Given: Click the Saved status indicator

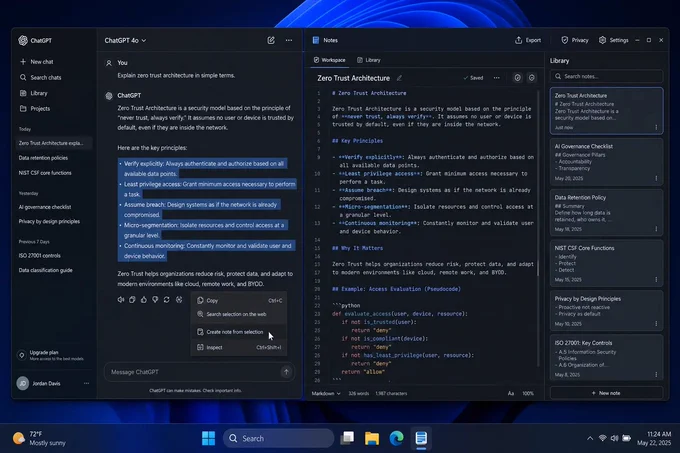Looking at the screenshot, I should (x=473, y=78).
